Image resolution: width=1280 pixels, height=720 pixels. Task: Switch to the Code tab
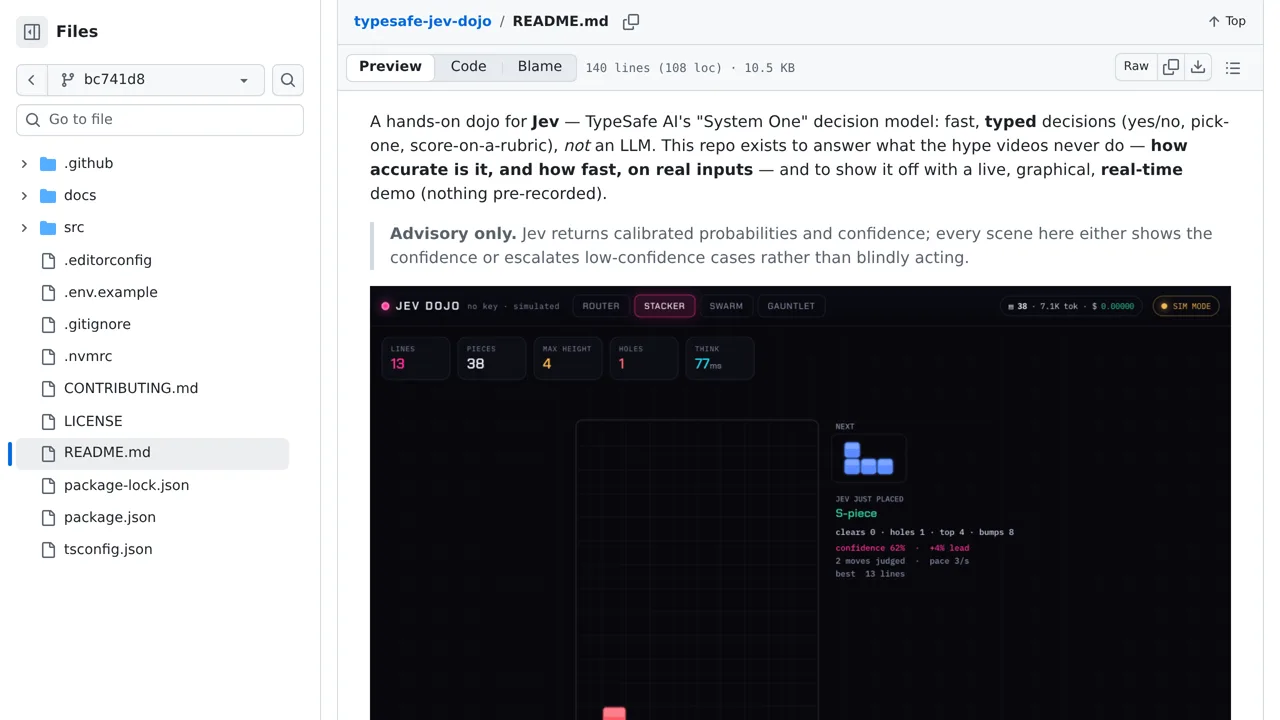(x=468, y=67)
